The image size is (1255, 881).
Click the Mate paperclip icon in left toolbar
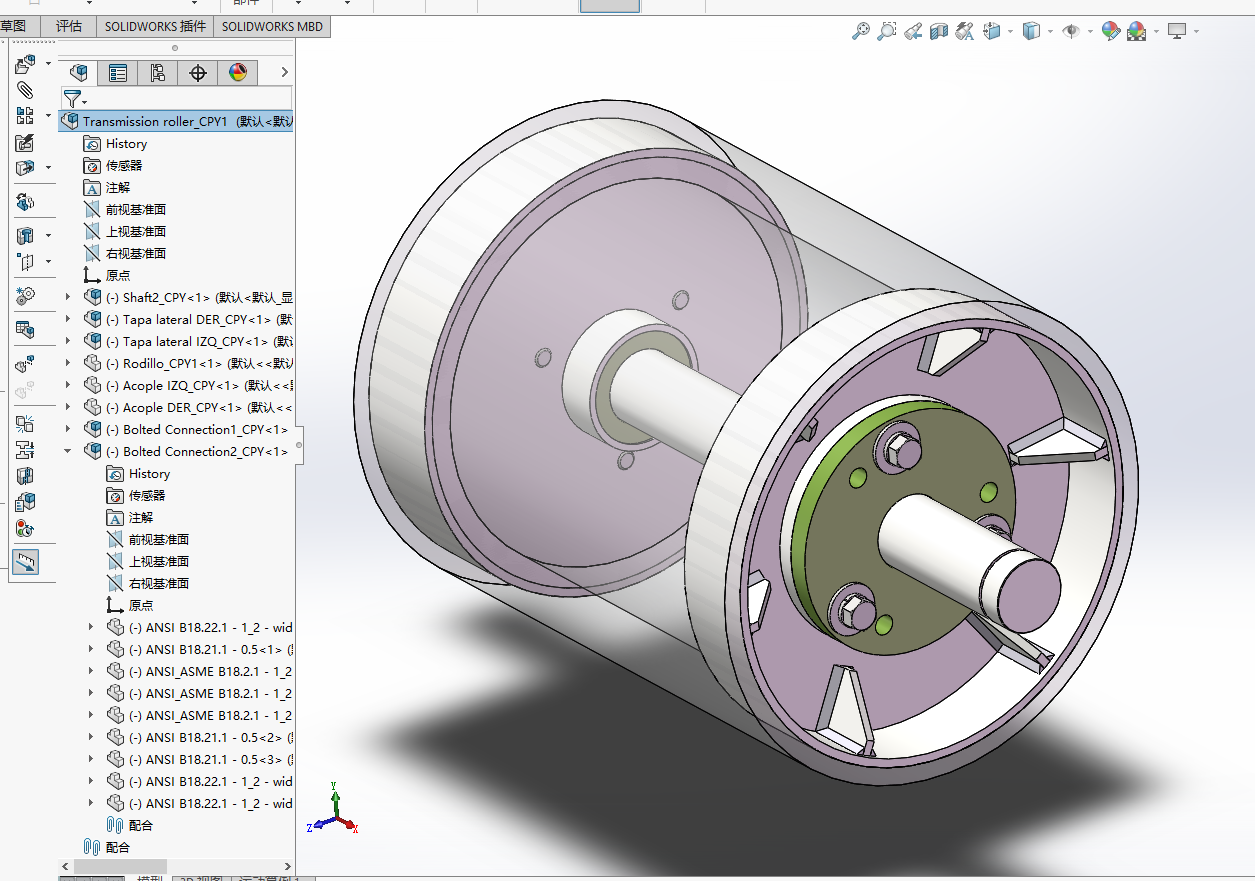(25, 90)
